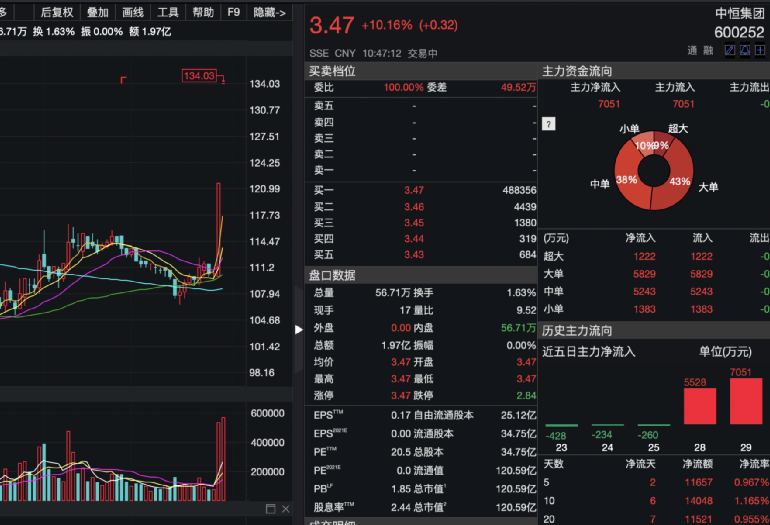Viewport: 770px width, 525px height.
Task: Click the stock code 600252
Action: pyautogui.click(x=739, y=32)
